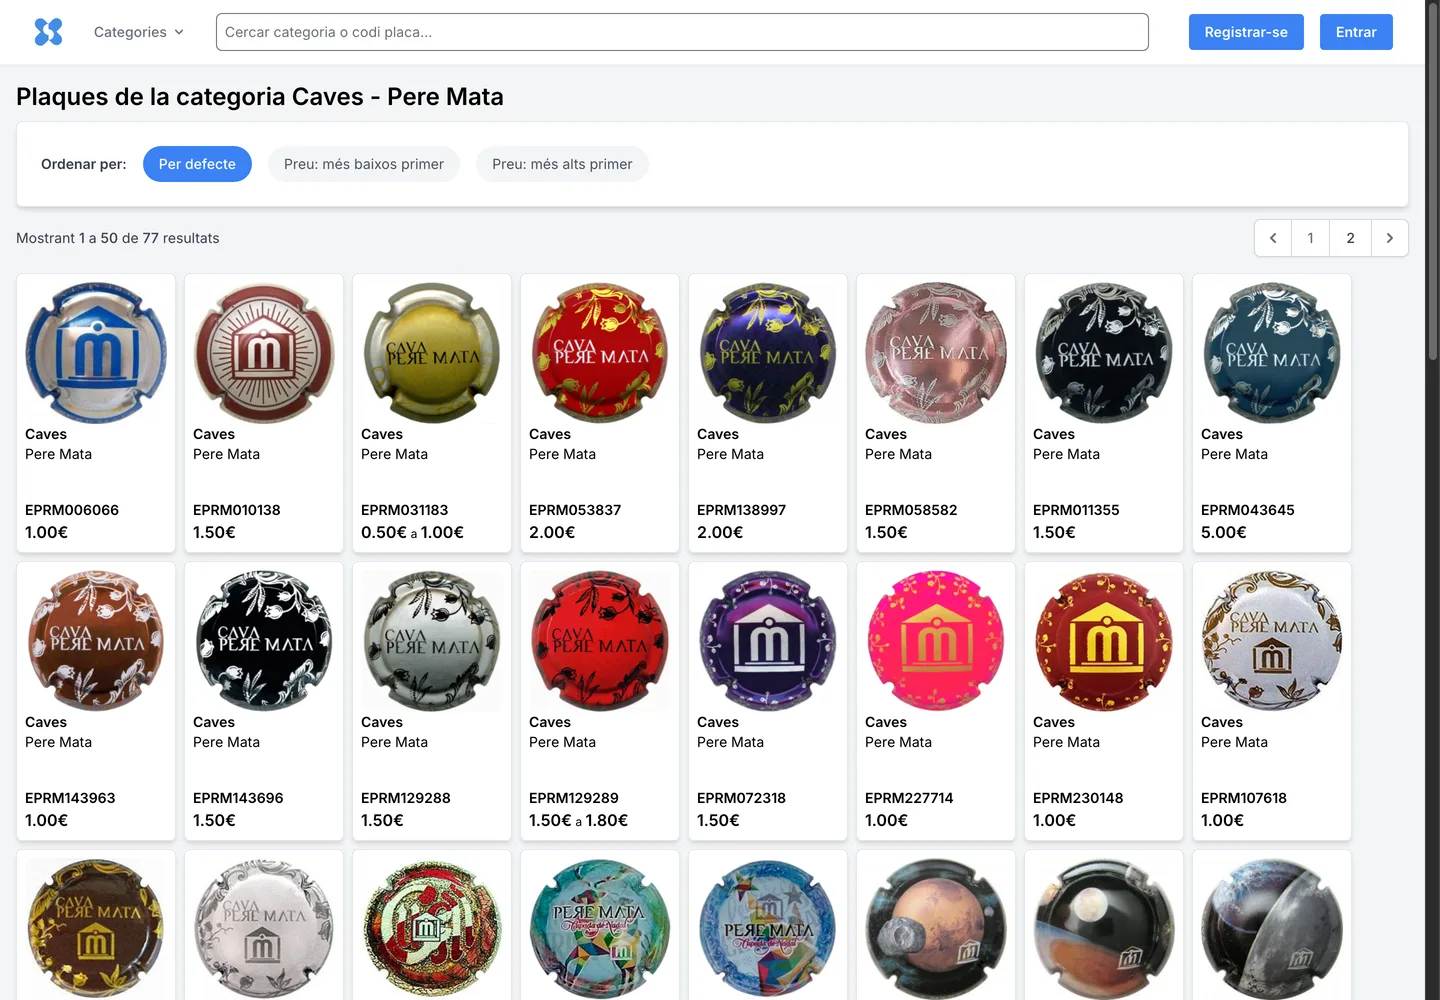The height and width of the screenshot is (1000, 1440).
Task: Click 'Mostrant 1 a 50 de 77 resultats' text
Action: coord(118,238)
